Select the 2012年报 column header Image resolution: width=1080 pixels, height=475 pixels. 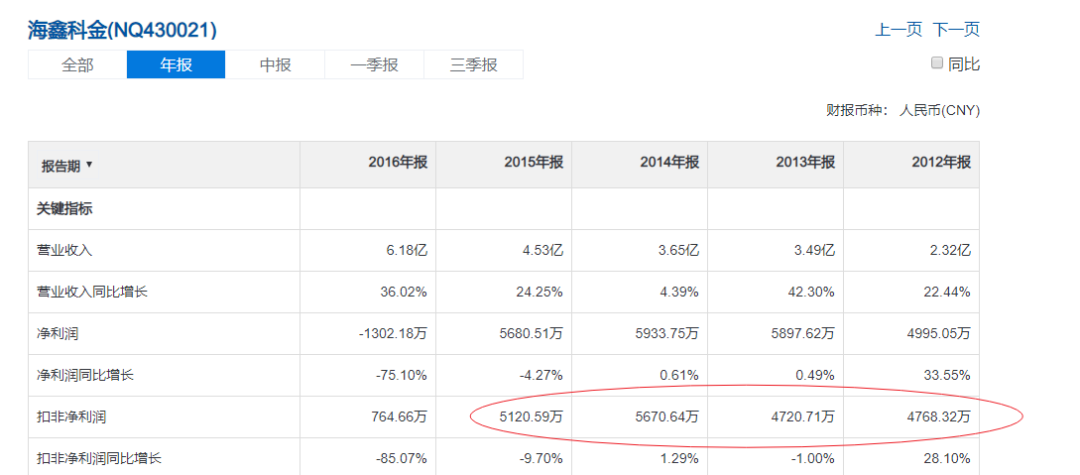click(941, 162)
